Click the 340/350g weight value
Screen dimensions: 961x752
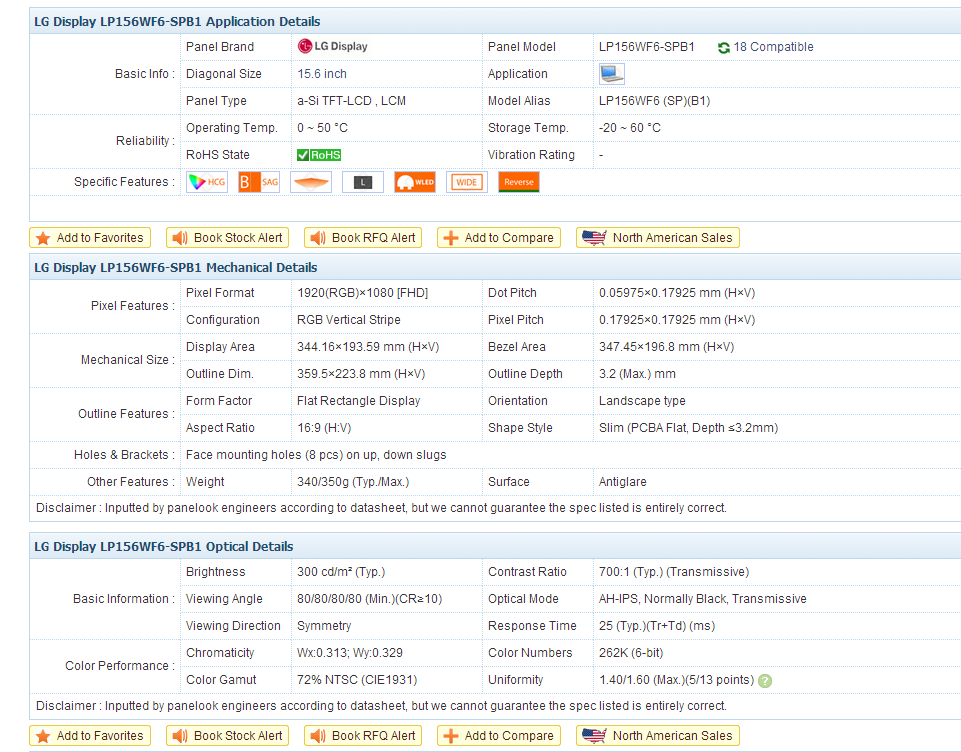[353, 482]
